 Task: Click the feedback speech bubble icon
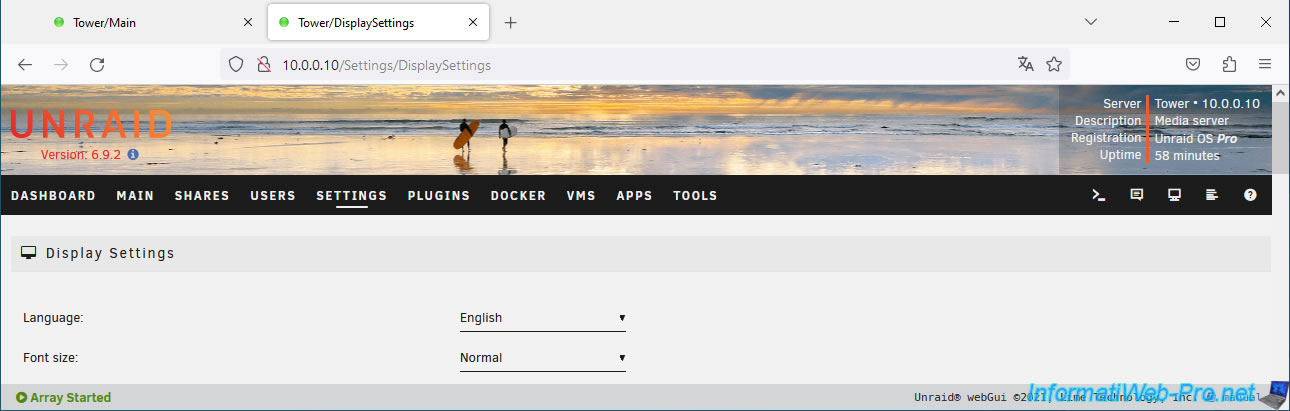[1136, 196]
